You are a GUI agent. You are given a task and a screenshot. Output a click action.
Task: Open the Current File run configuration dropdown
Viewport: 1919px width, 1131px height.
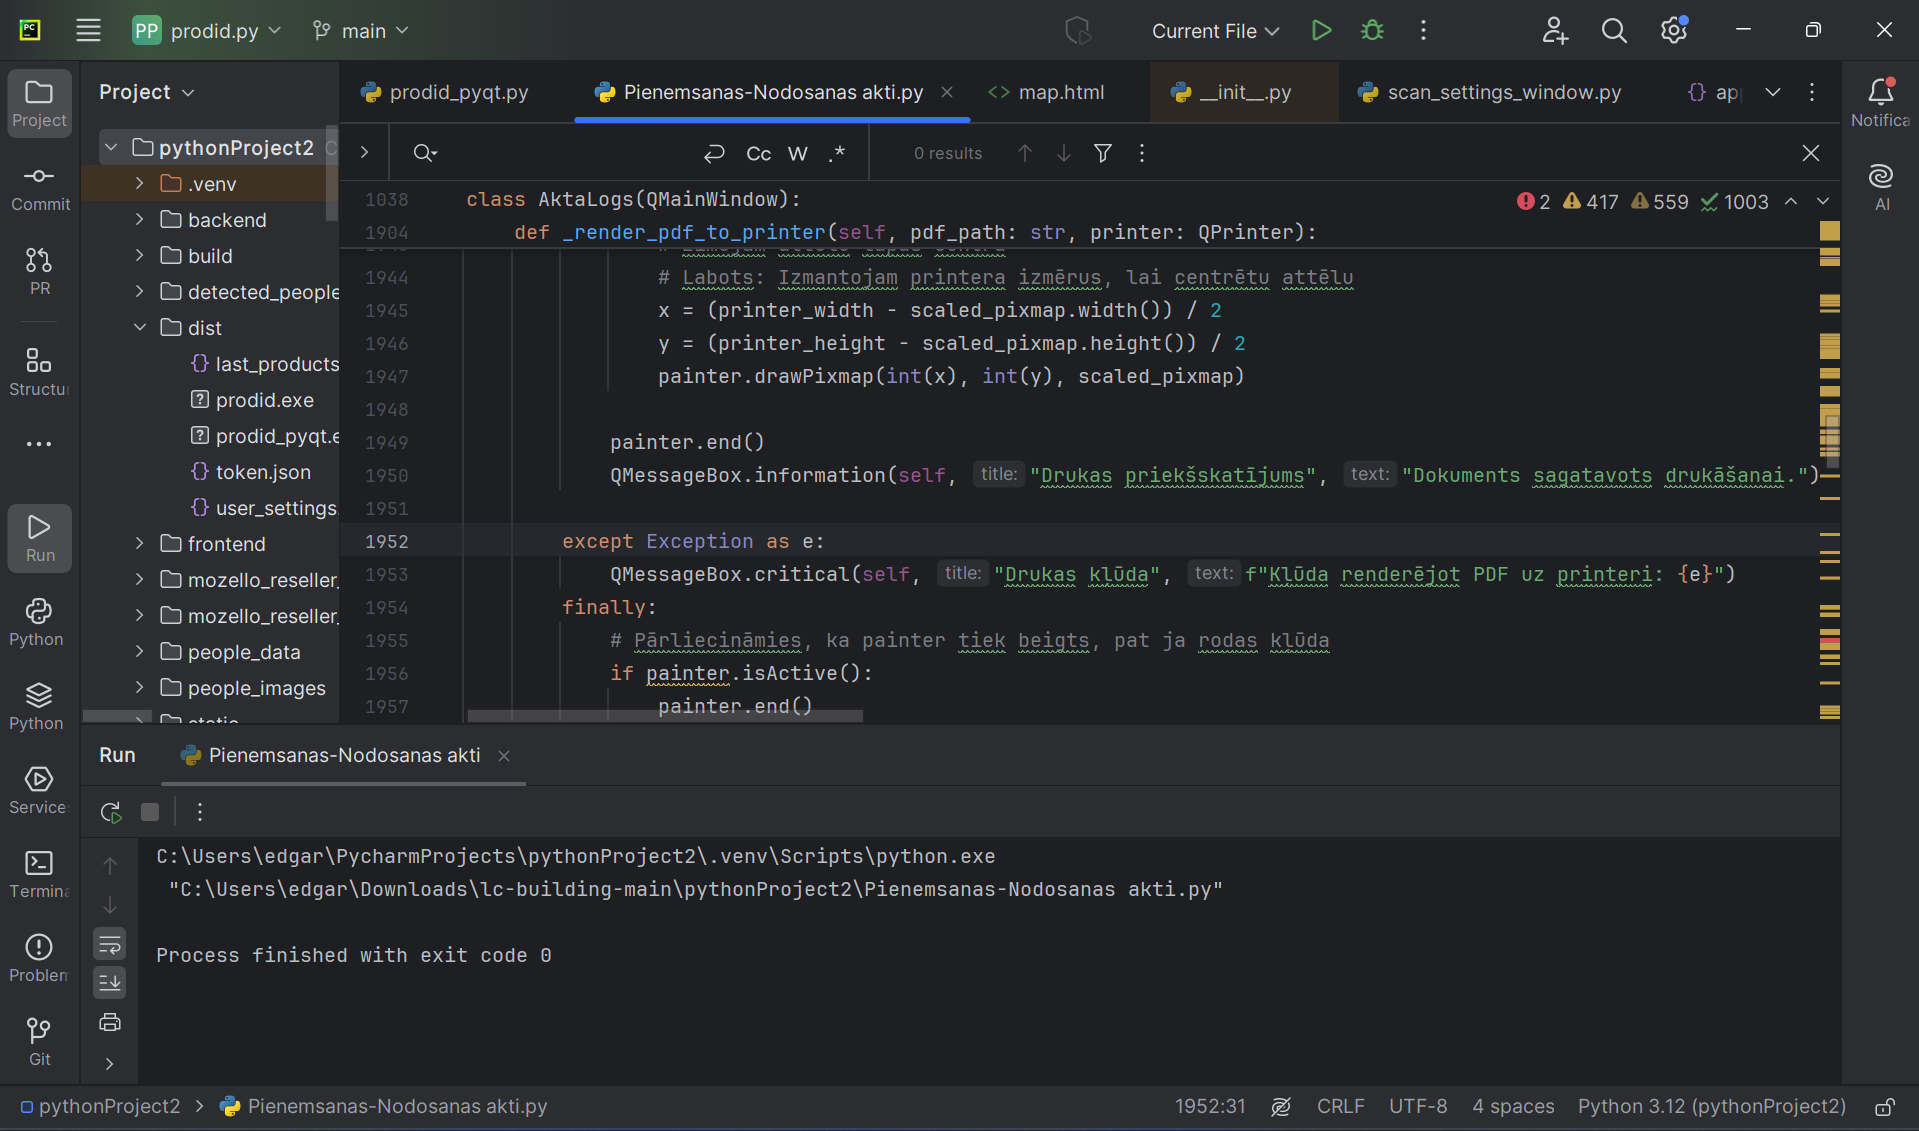1215,31
